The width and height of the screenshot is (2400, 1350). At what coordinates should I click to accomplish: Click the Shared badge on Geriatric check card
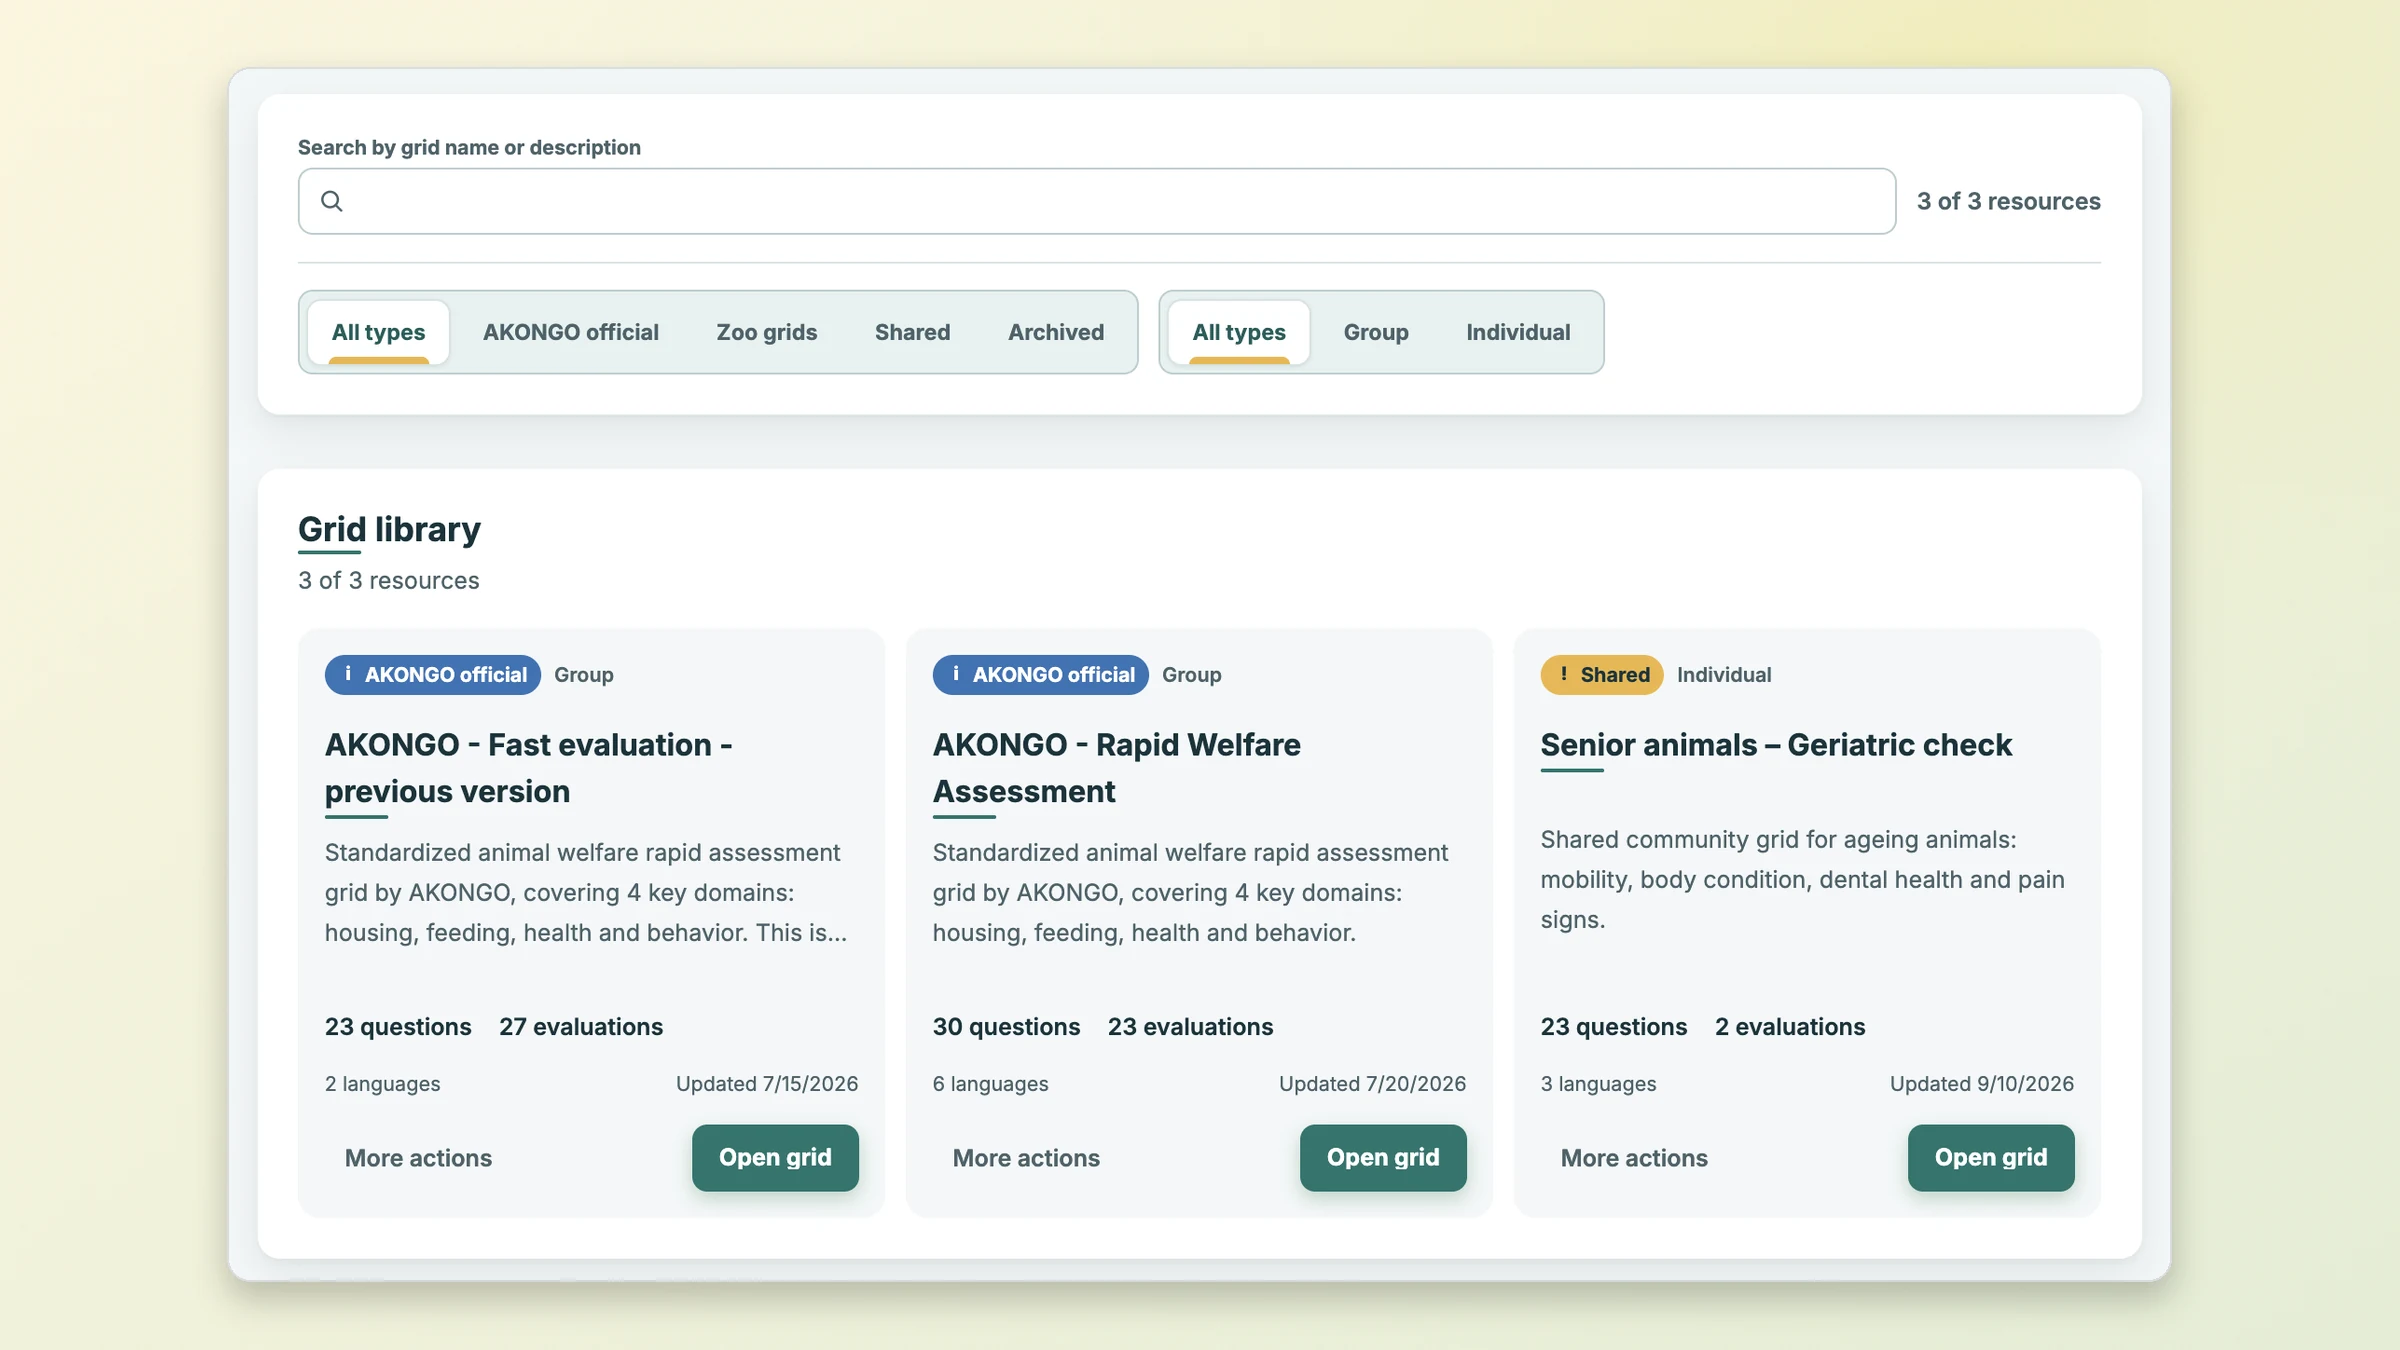point(1601,674)
